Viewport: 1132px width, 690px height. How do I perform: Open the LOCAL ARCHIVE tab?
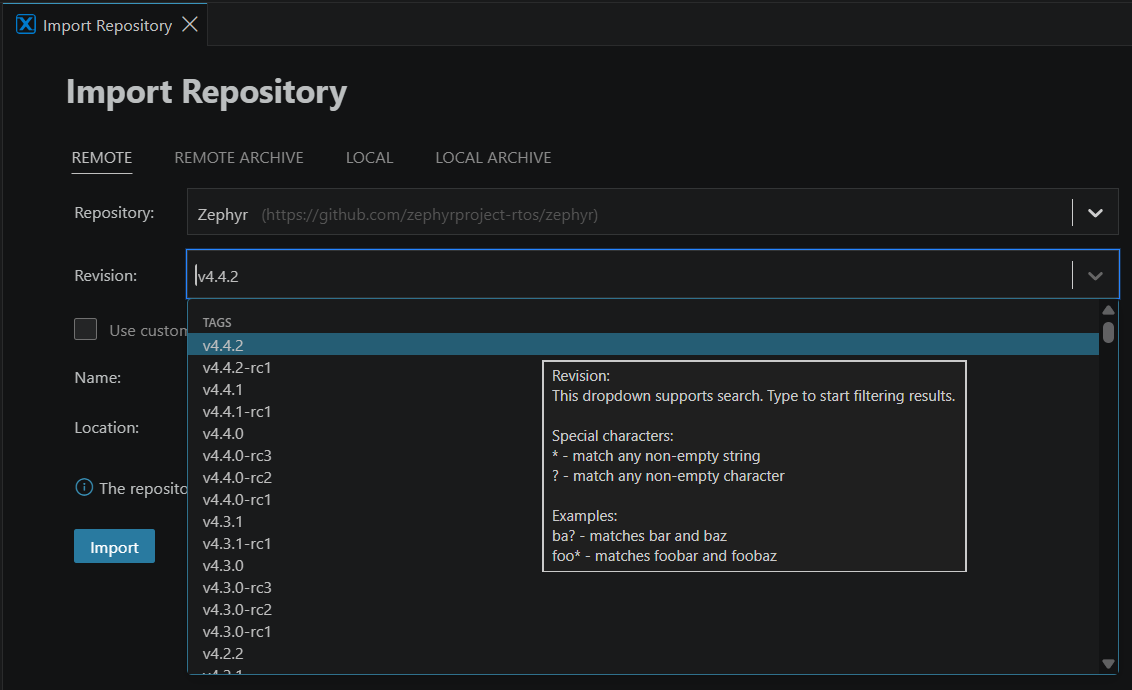[x=493, y=157]
